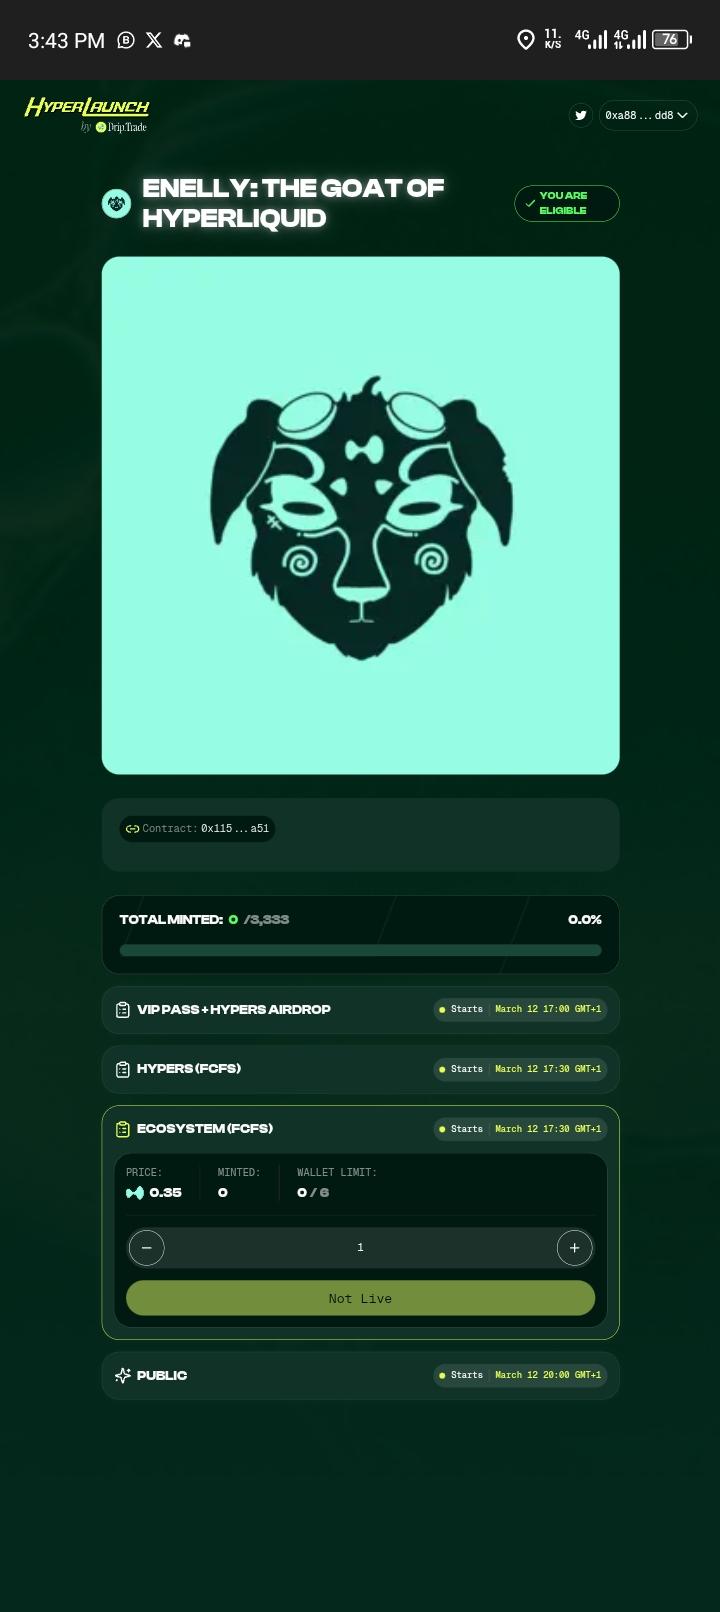Click the sparkle icon beside Public
This screenshot has height=1612, width=720.
tap(123, 1375)
